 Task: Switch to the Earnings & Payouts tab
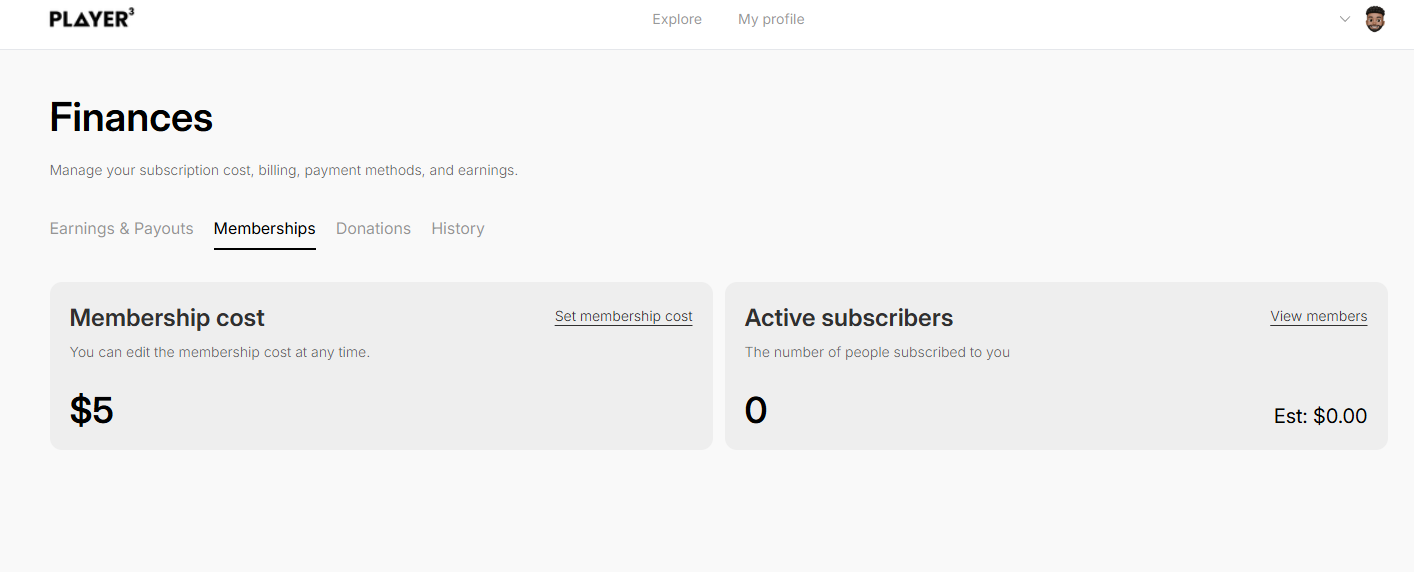point(121,228)
